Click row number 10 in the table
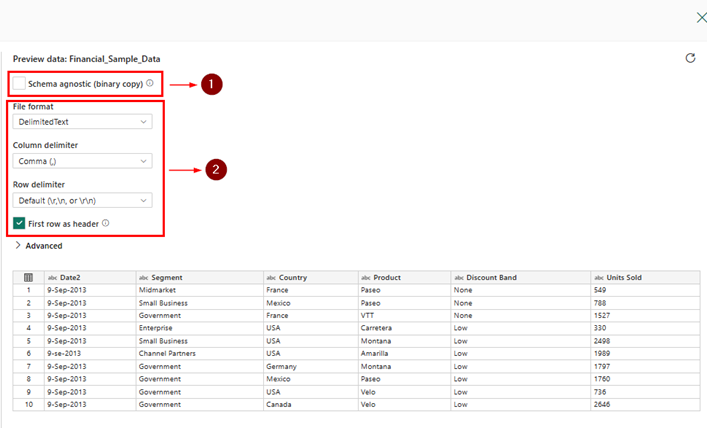This screenshot has height=428, width=707. tap(29, 405)
